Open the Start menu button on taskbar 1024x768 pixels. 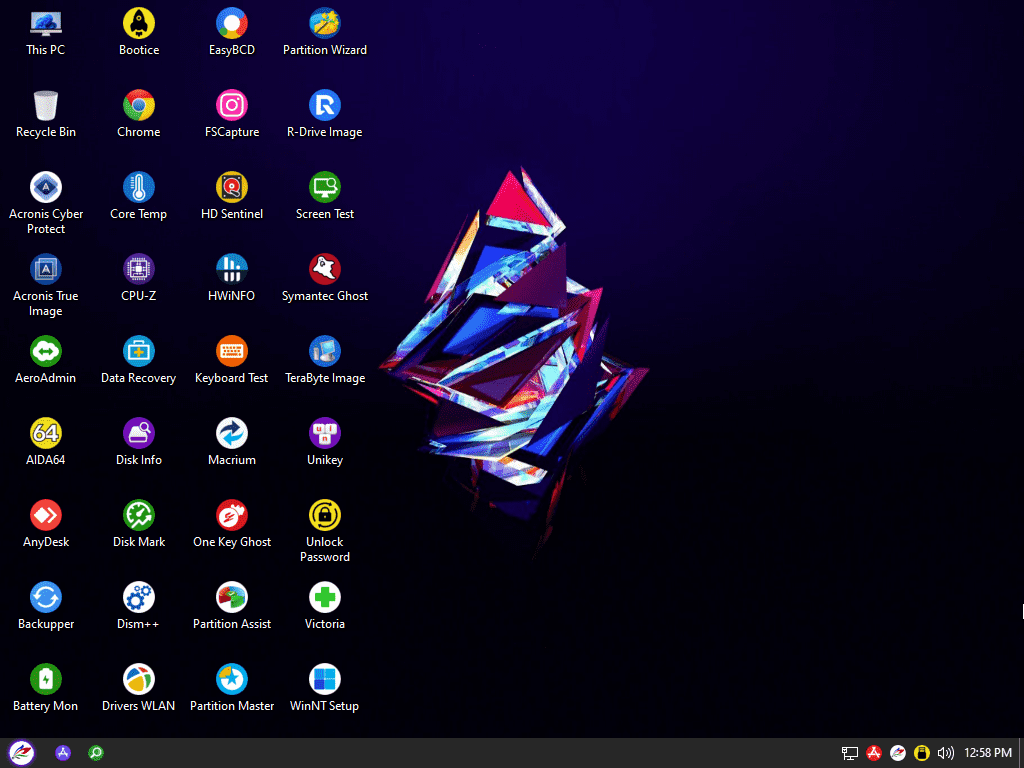(21, 753)
